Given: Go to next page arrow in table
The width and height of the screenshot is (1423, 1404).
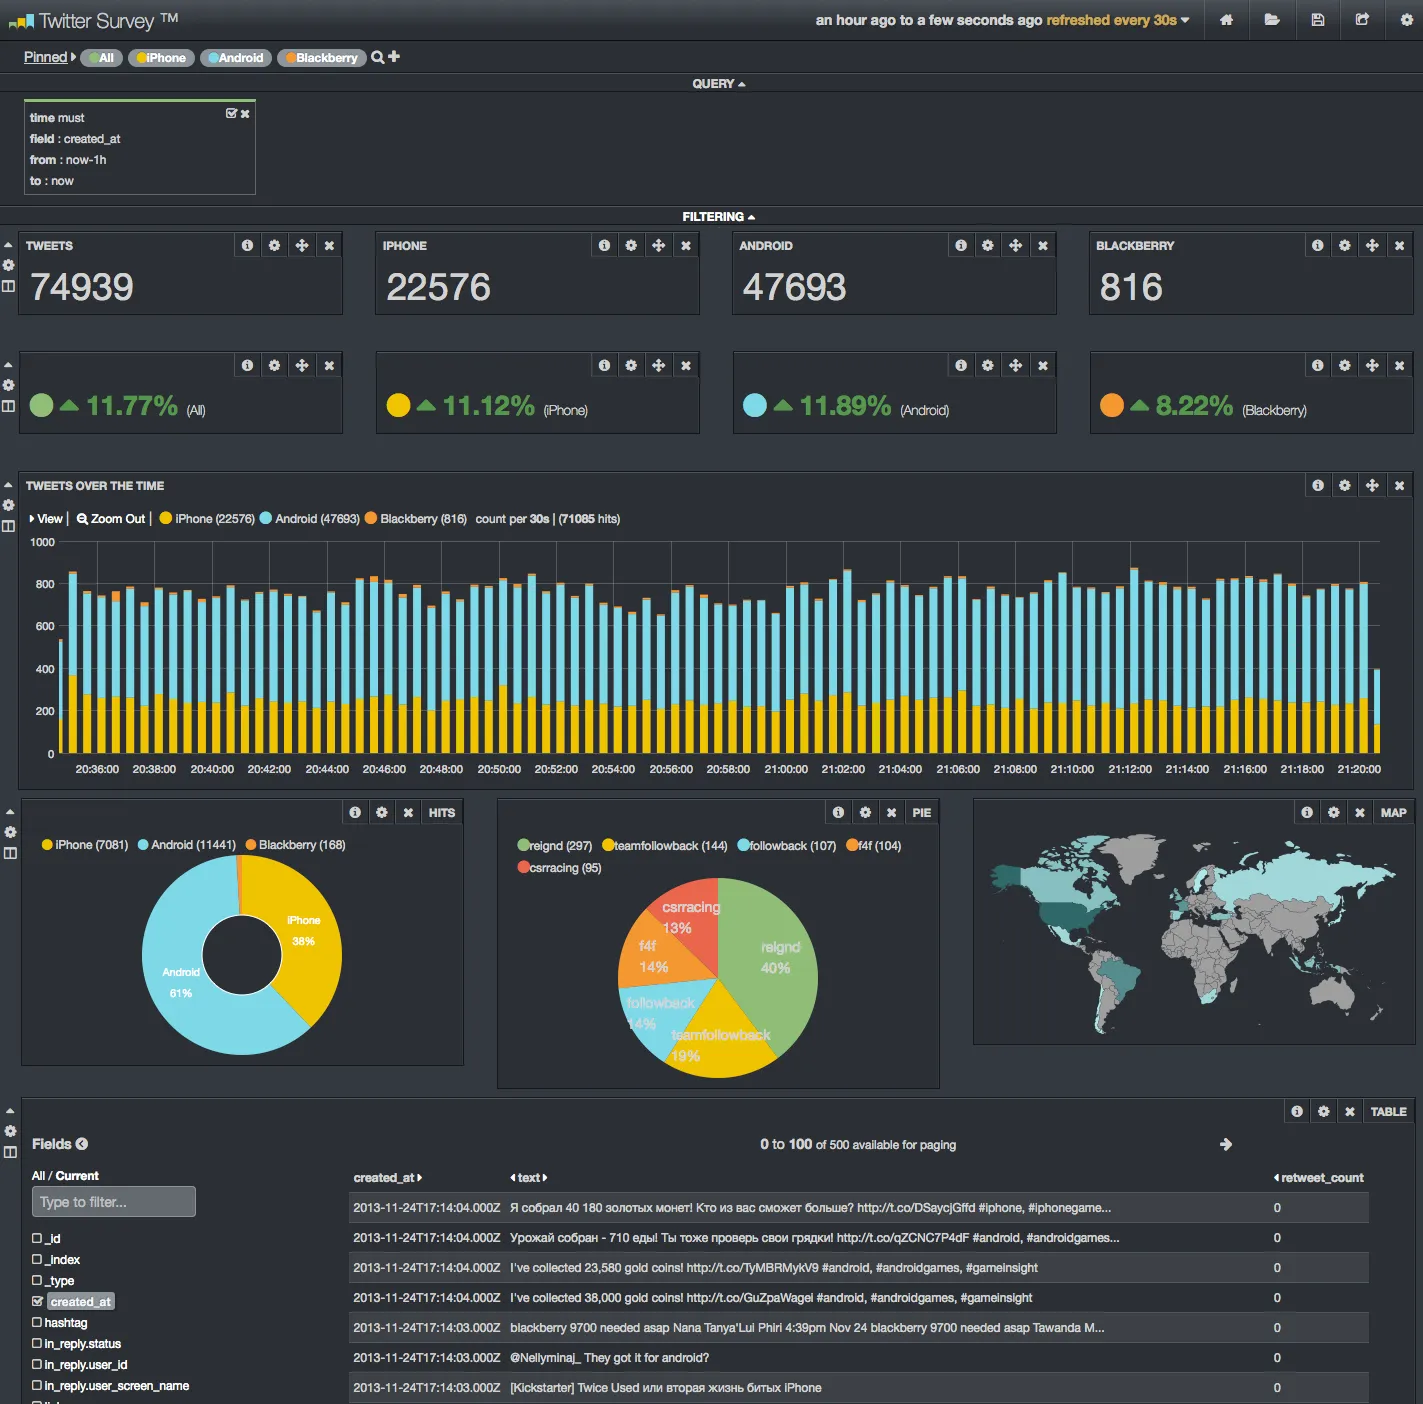Looking at the screenshot, I should pos(1226,1144).
